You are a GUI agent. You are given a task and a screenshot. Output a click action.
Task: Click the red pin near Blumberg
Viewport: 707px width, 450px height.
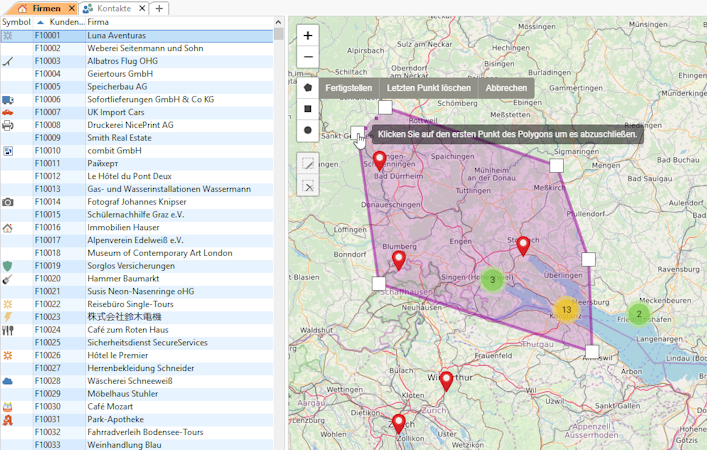pyautogui.click(x=399, y=261)
